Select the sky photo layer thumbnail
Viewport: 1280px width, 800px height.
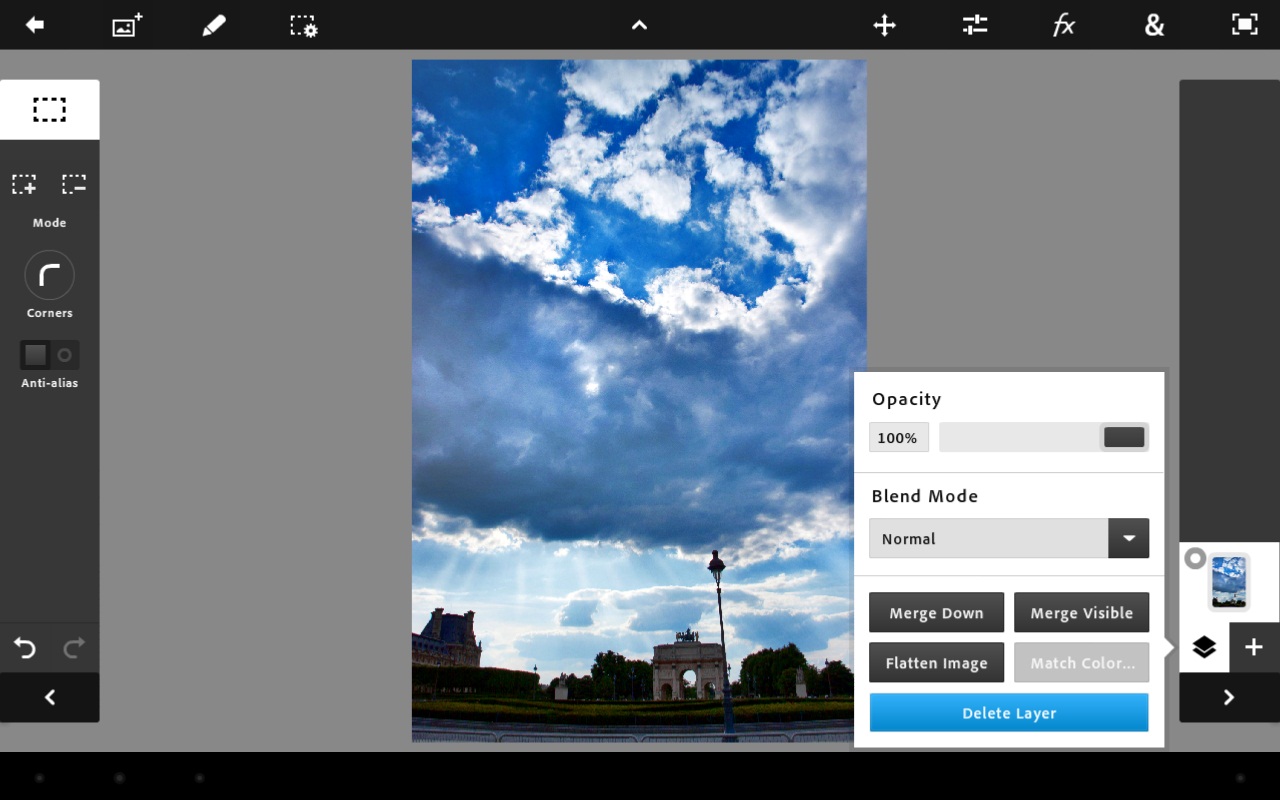[x=1229, y=581]
